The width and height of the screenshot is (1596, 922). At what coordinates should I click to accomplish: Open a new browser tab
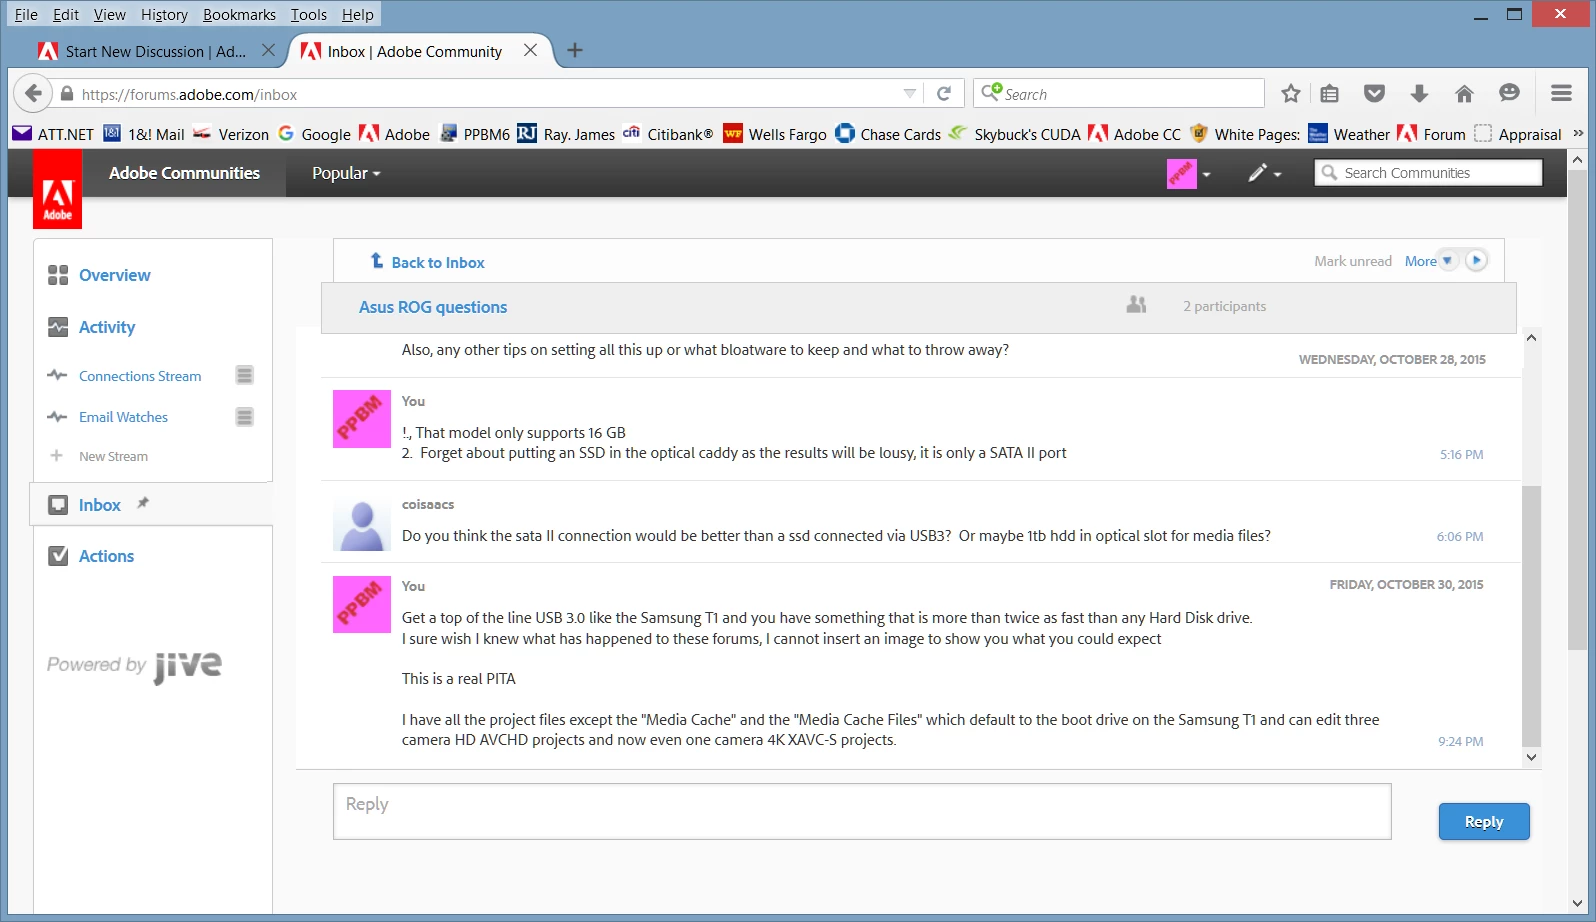(575, 50)
